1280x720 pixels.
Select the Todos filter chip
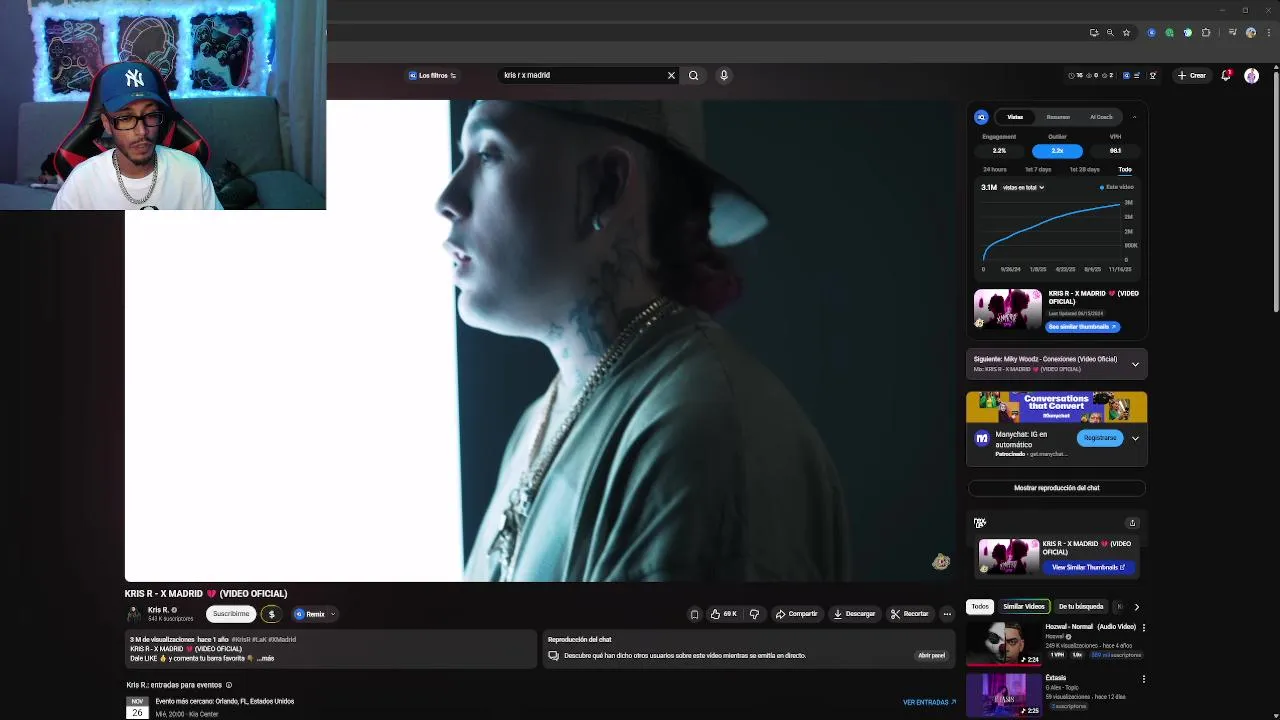pos(980,606)
